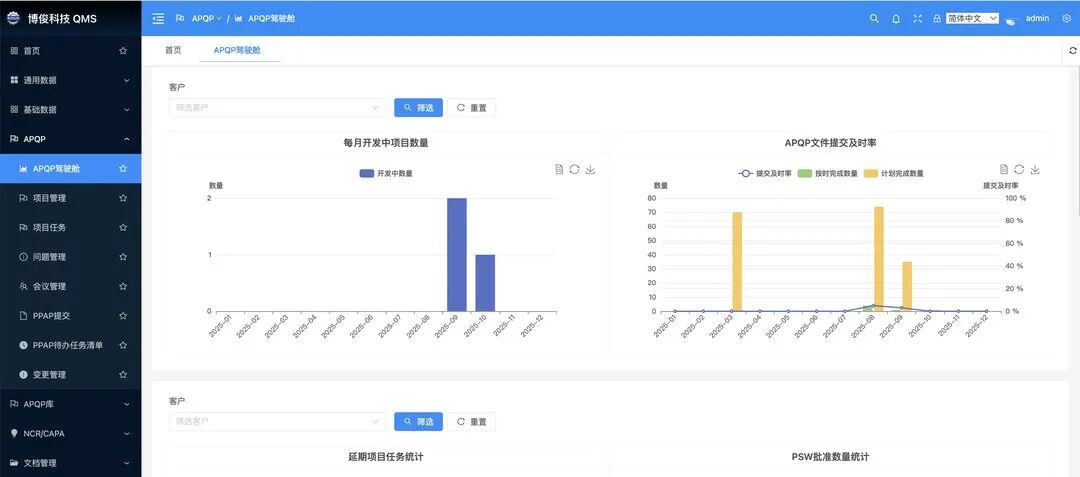Open the settings gear in header
The height and width of the screenshot is (477, 1080).
pyautogui.click(x=1067, y=19)
